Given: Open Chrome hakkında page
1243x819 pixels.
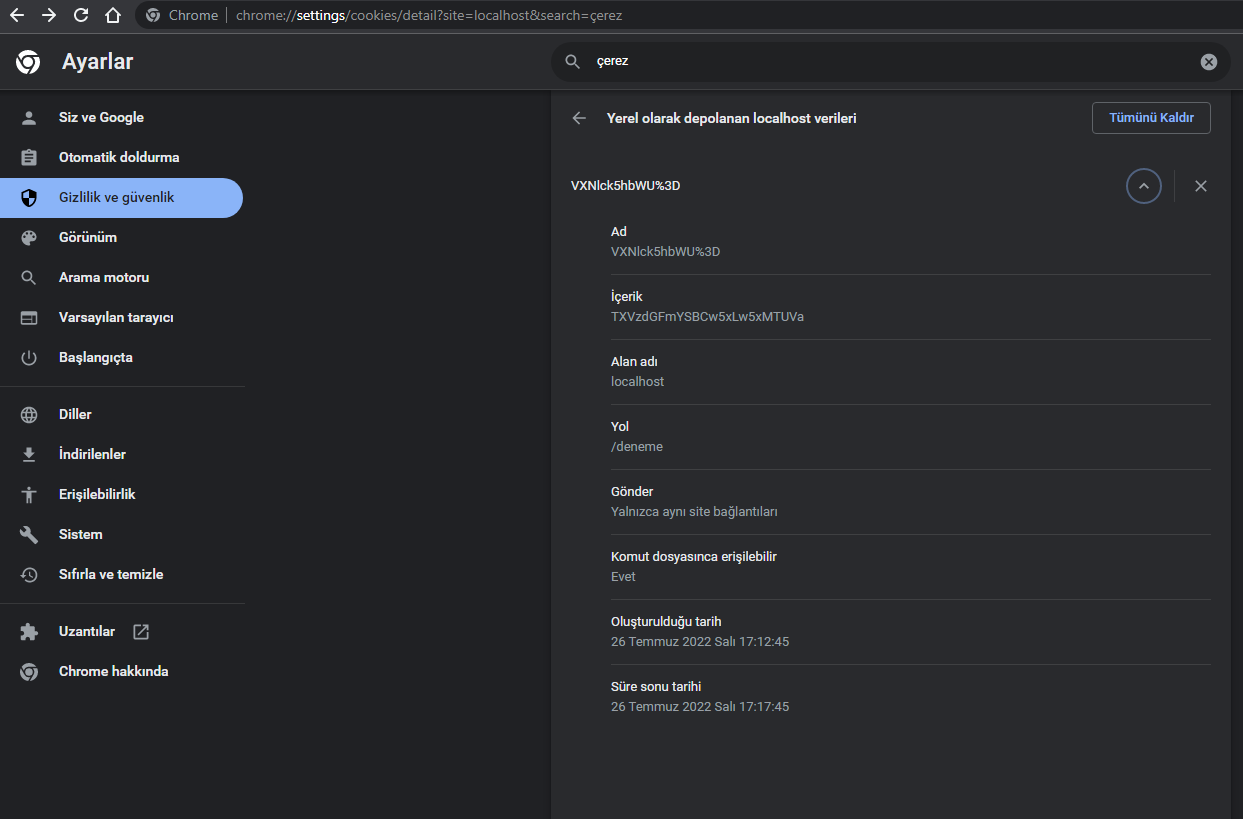Looking at the screenshot, I should (113, 672).
